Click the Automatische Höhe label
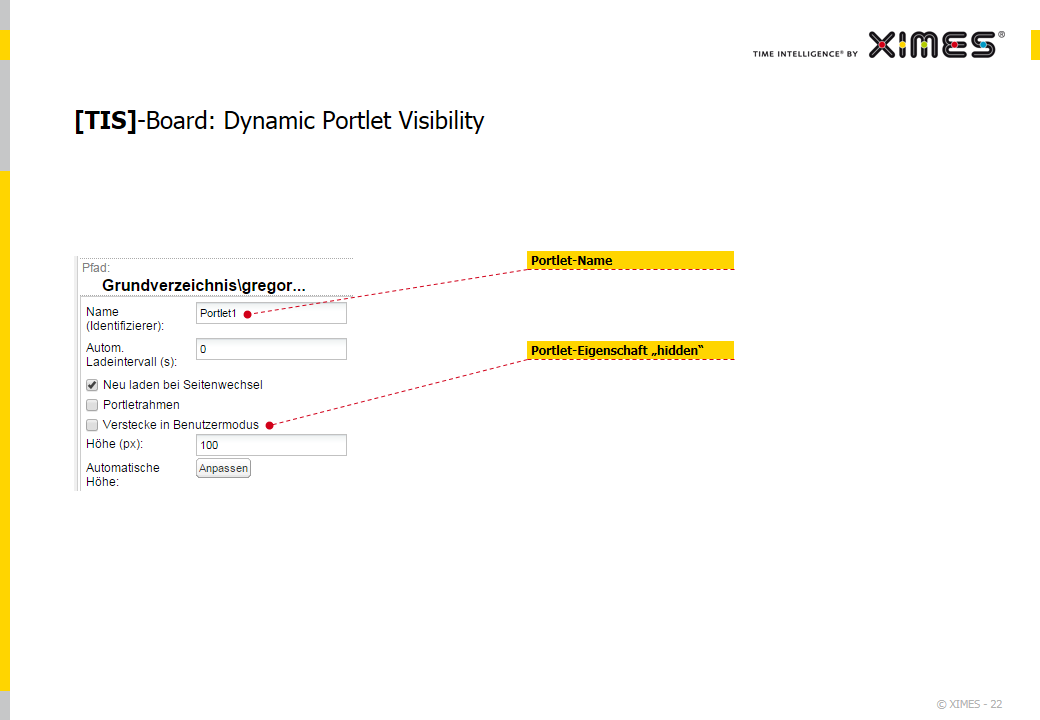The height and width of the screenshot is (720, 1040). 123,475
